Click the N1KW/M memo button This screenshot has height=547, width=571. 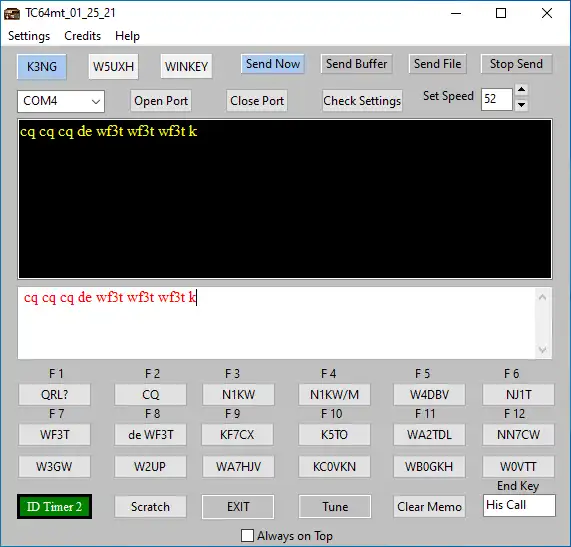coord(334,394)
